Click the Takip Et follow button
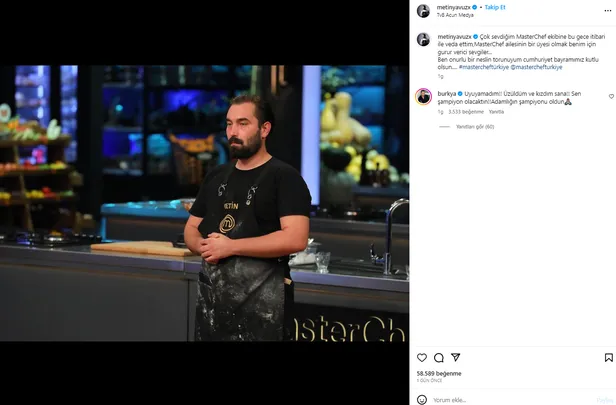616x405 pixels. point(495,7)
